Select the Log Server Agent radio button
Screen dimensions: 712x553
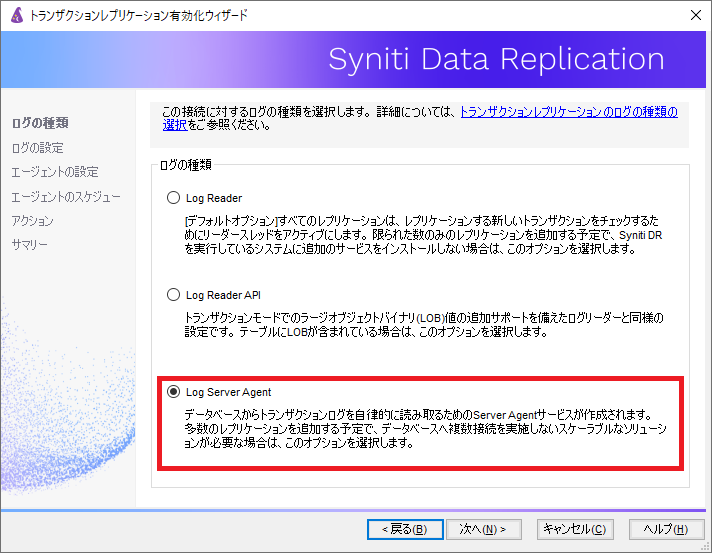(173, 391)
